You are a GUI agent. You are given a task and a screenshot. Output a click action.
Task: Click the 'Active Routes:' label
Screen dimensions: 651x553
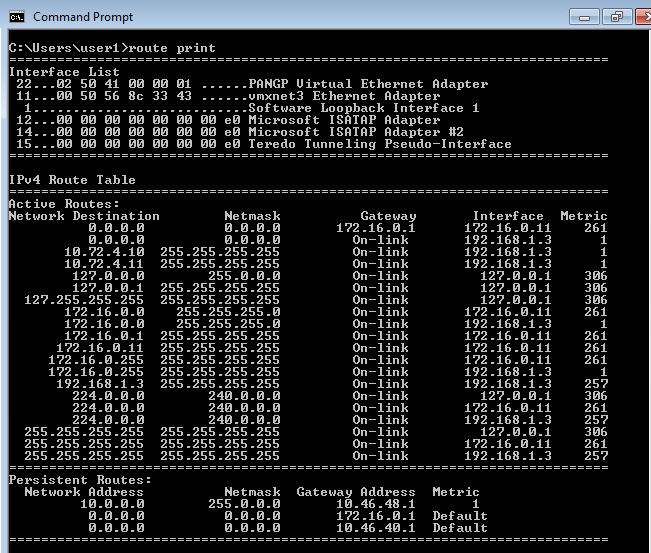tap(64, 204)
